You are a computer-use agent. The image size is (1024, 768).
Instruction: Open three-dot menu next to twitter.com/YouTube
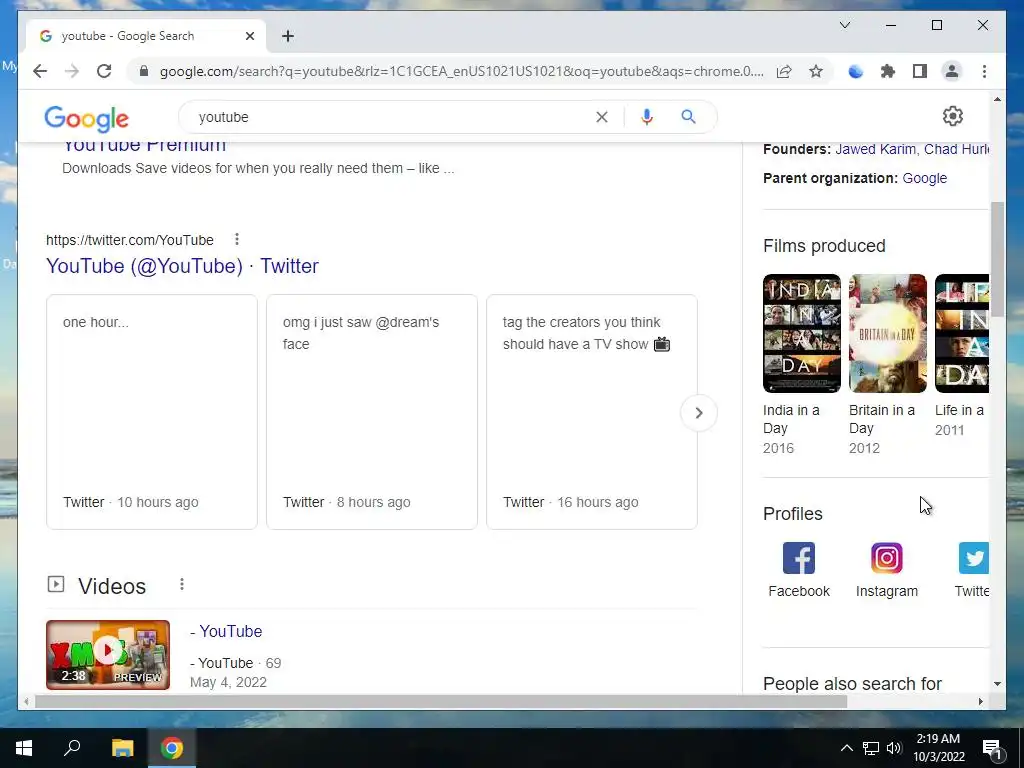tap(237, 240)
